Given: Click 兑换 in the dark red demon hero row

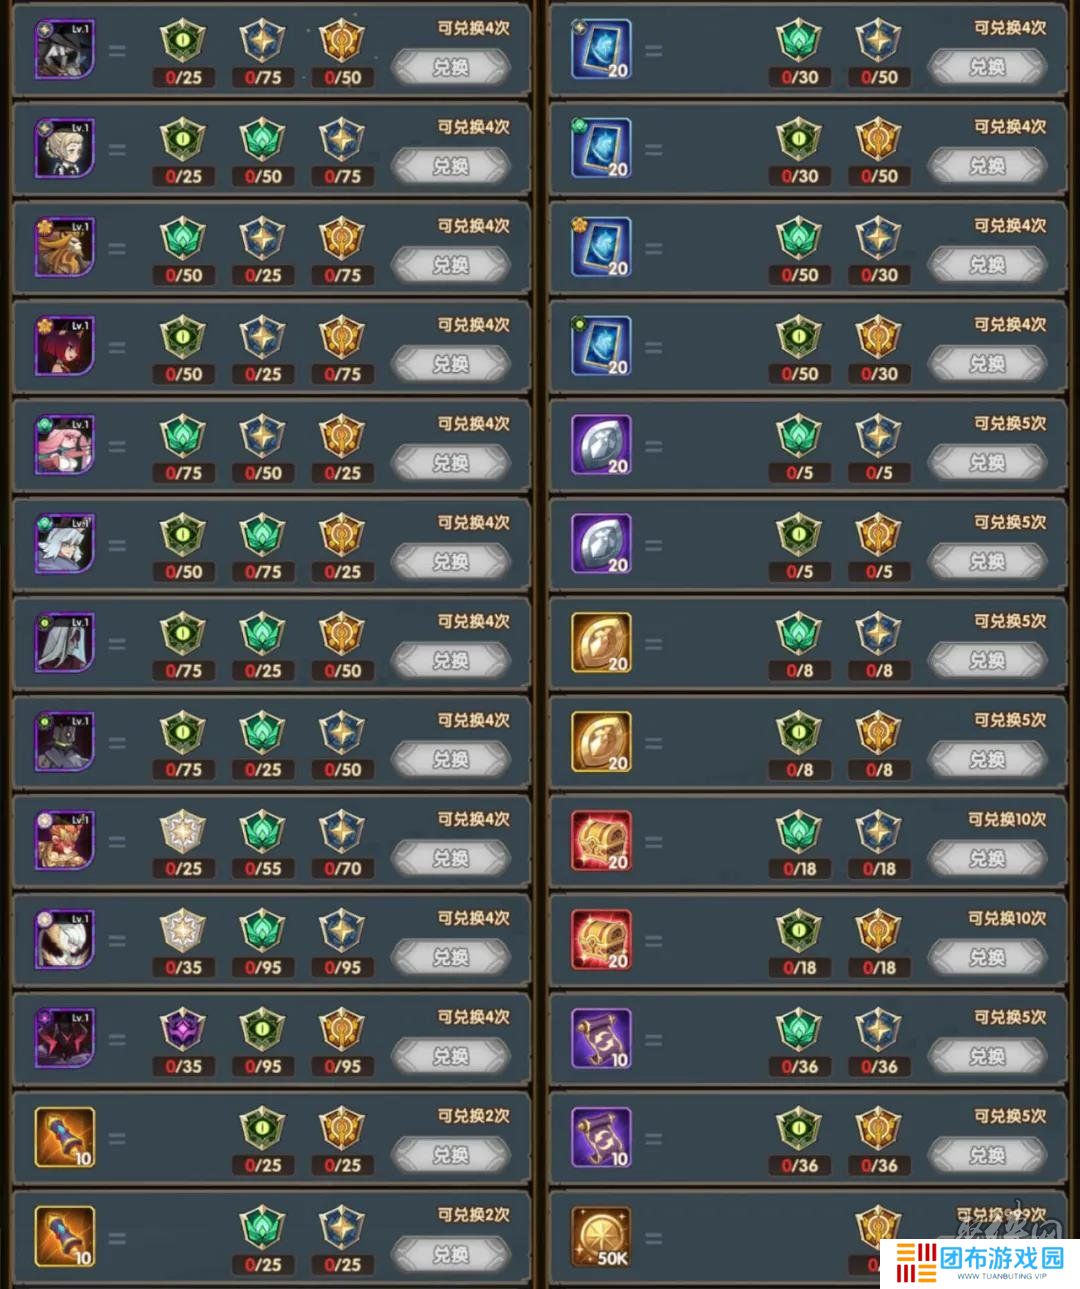Looking at the screenshot, I should click(x=451, y=1057).
